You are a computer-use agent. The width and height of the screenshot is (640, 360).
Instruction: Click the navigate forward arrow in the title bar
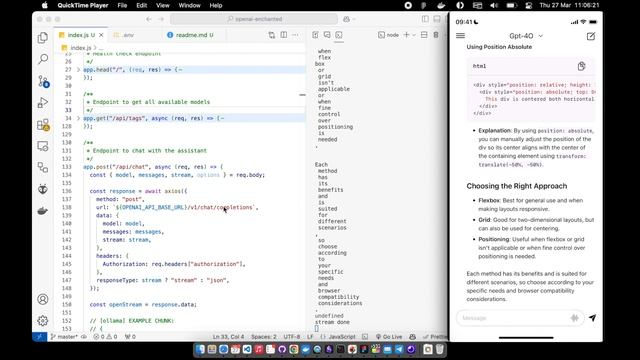pyautogui.click(x=161, y=19)
